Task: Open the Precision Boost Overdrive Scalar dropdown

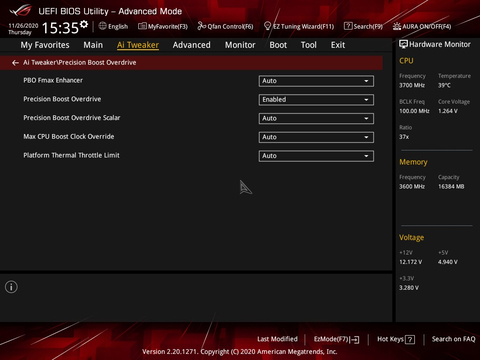Action: tap(316, 118)
